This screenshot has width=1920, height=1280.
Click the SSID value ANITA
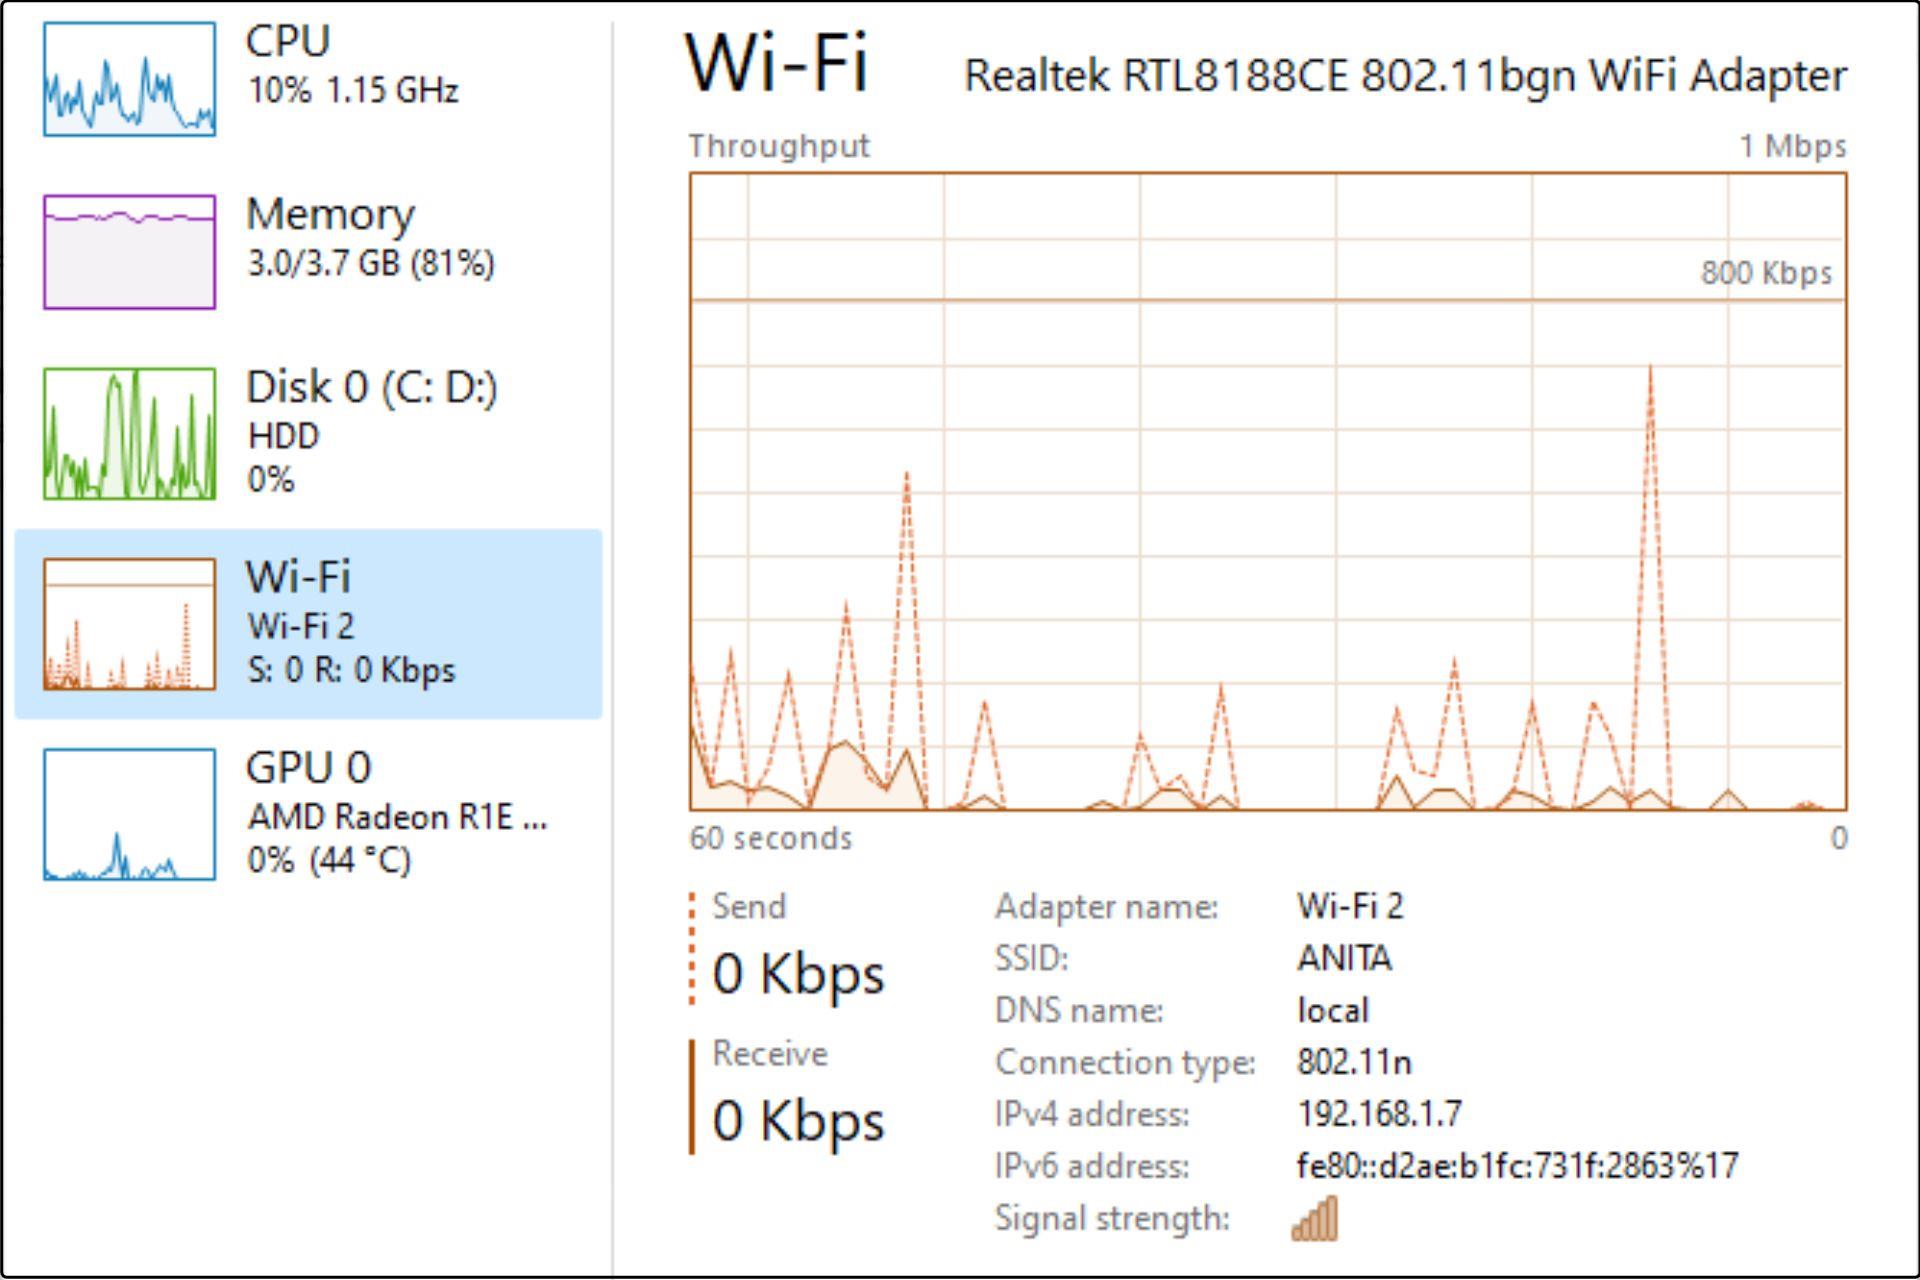(x=1343, y=958)
